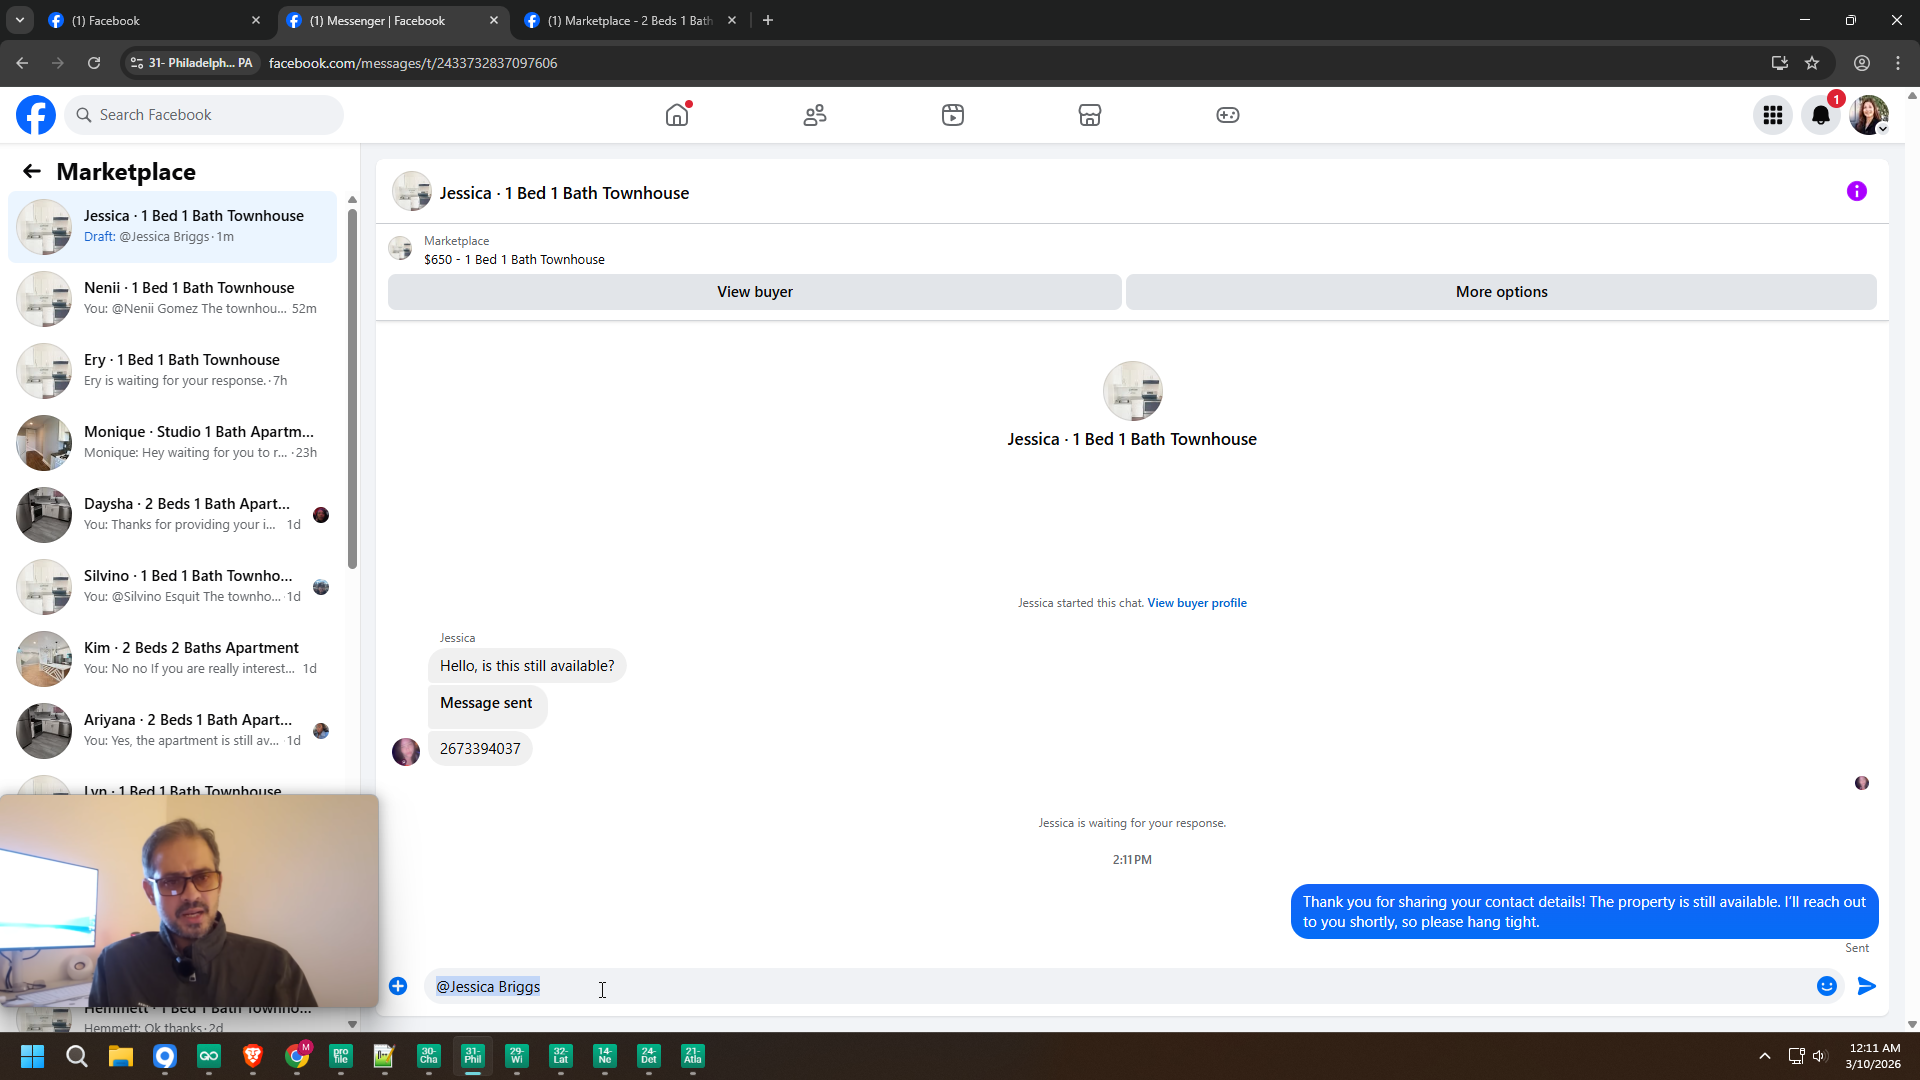Expand hidden system tray icons
This screenshot has height=1080, width=1920.
coord(1765,1056)
